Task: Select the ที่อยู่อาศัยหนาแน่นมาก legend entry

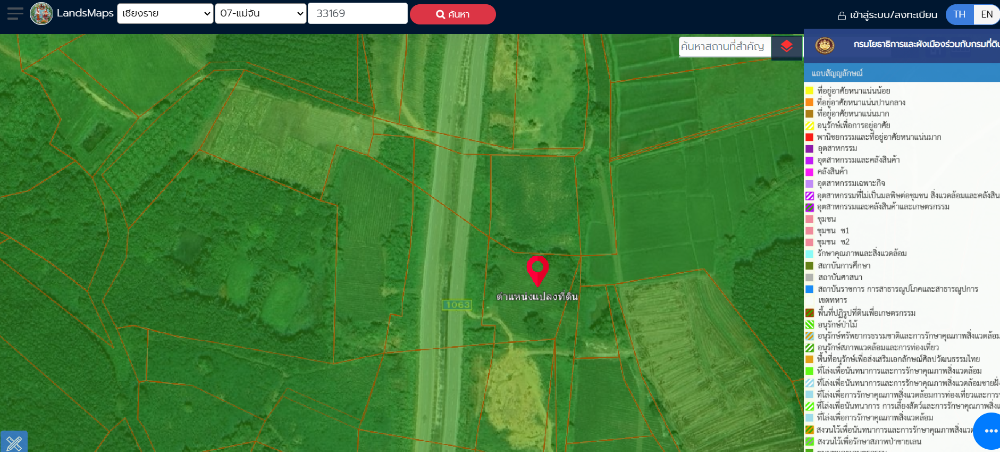Action: (855, 114)
